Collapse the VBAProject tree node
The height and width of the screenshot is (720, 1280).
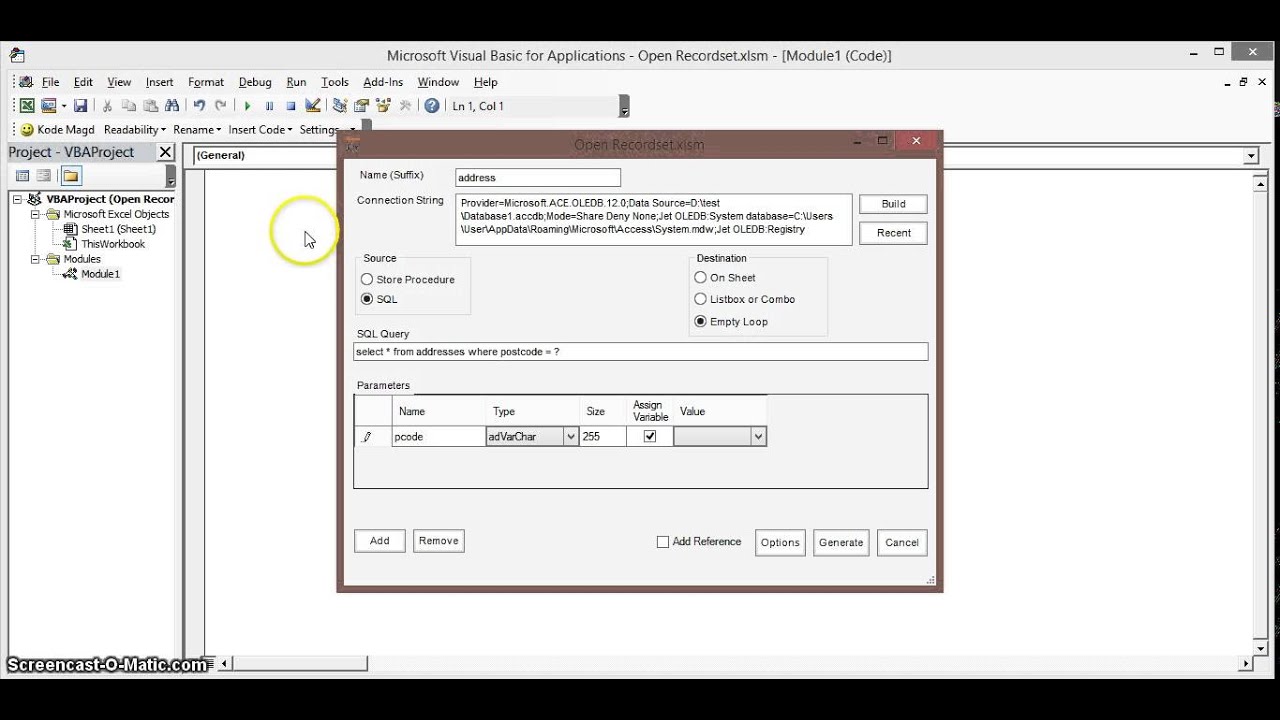(x=18, y=199)
